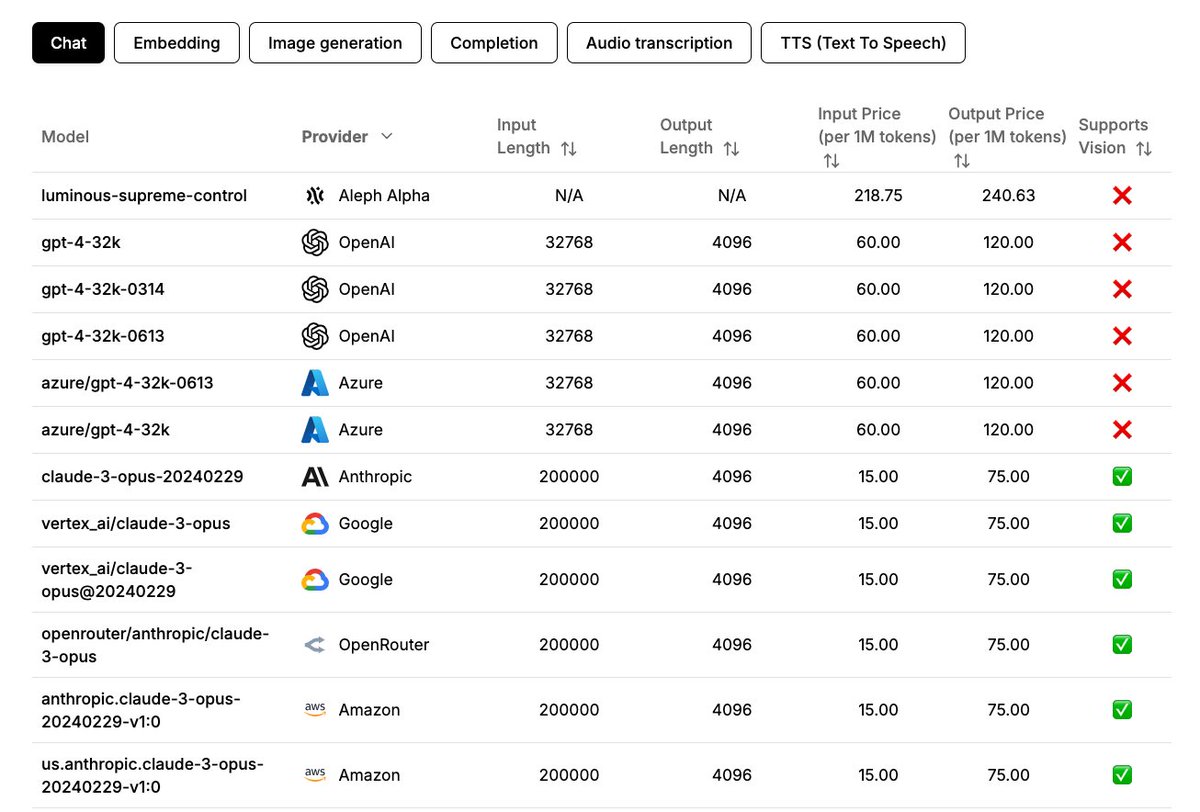
Task: Select model name azure/gpt-4-32k-0613
Action: click(127, 383)
